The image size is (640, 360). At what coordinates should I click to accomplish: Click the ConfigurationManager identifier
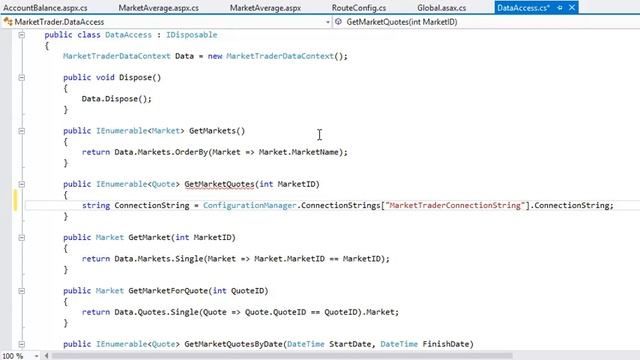(249, 205)
